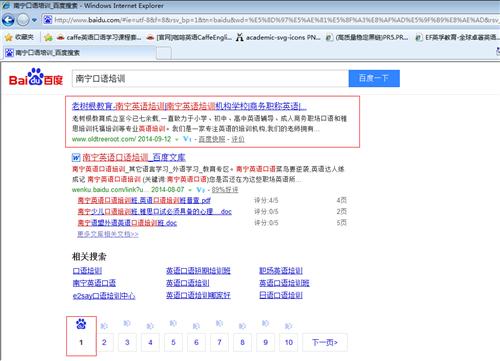
Task: Click the 南宁口语培训 search input field
Action: click(210, 79)
